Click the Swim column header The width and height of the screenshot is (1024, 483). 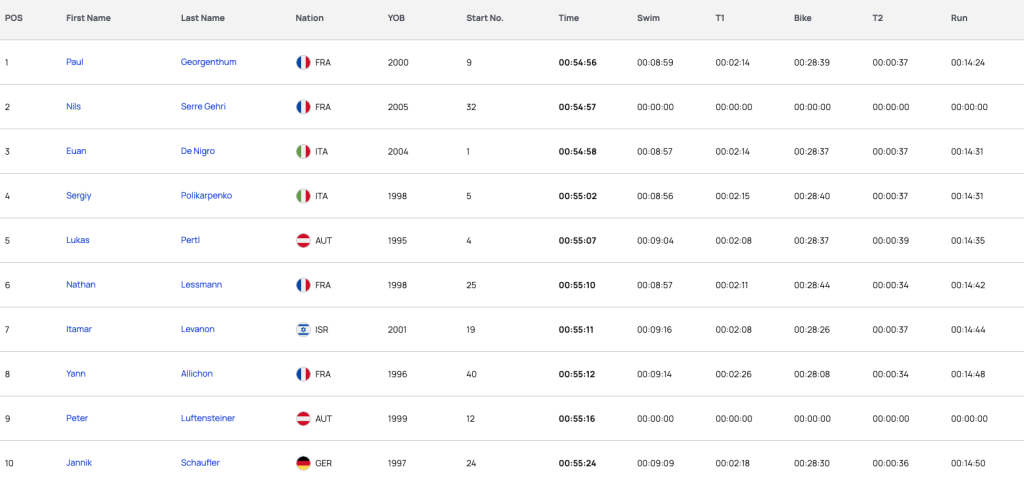pyautogui.click(x=648, y=18)
